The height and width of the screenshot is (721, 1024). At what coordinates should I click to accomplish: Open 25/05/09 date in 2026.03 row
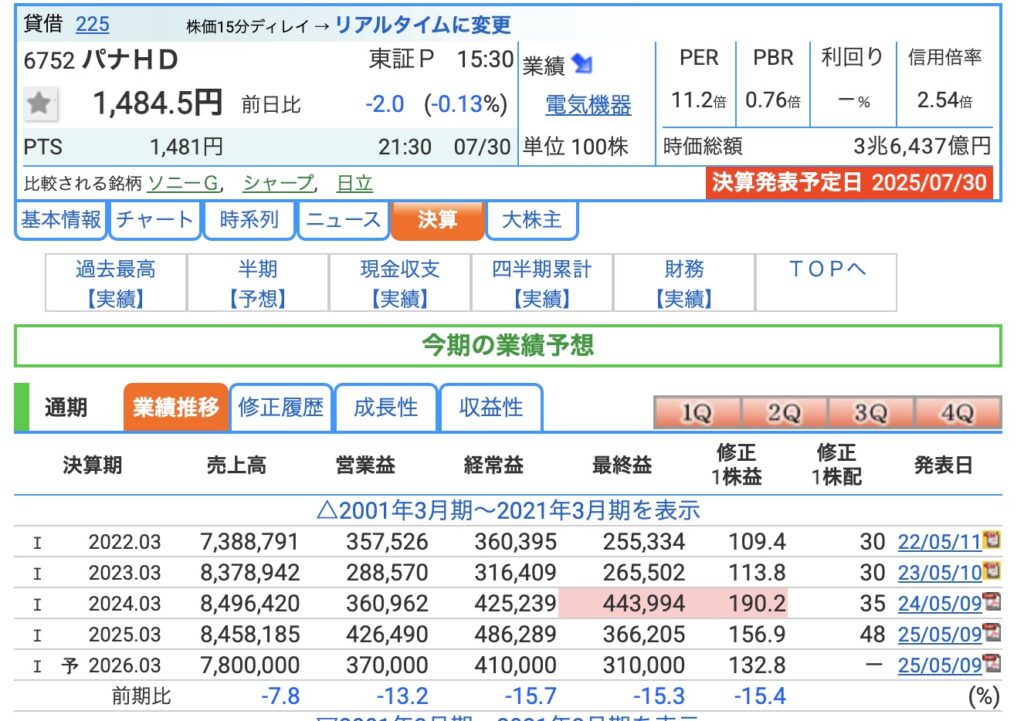click(x=939, y=665)
